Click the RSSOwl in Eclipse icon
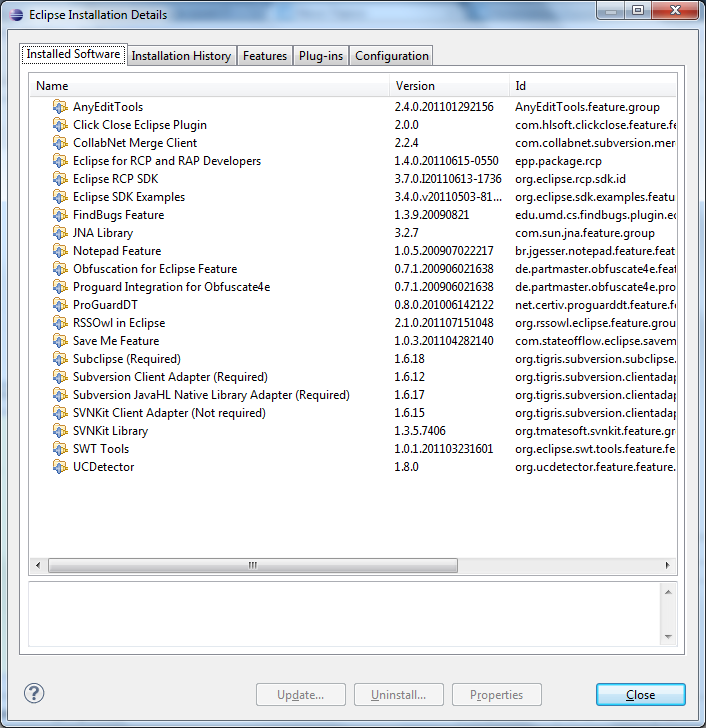Image resolution: width=706 pixels, height=728 pixels. [x=59, y=323]
